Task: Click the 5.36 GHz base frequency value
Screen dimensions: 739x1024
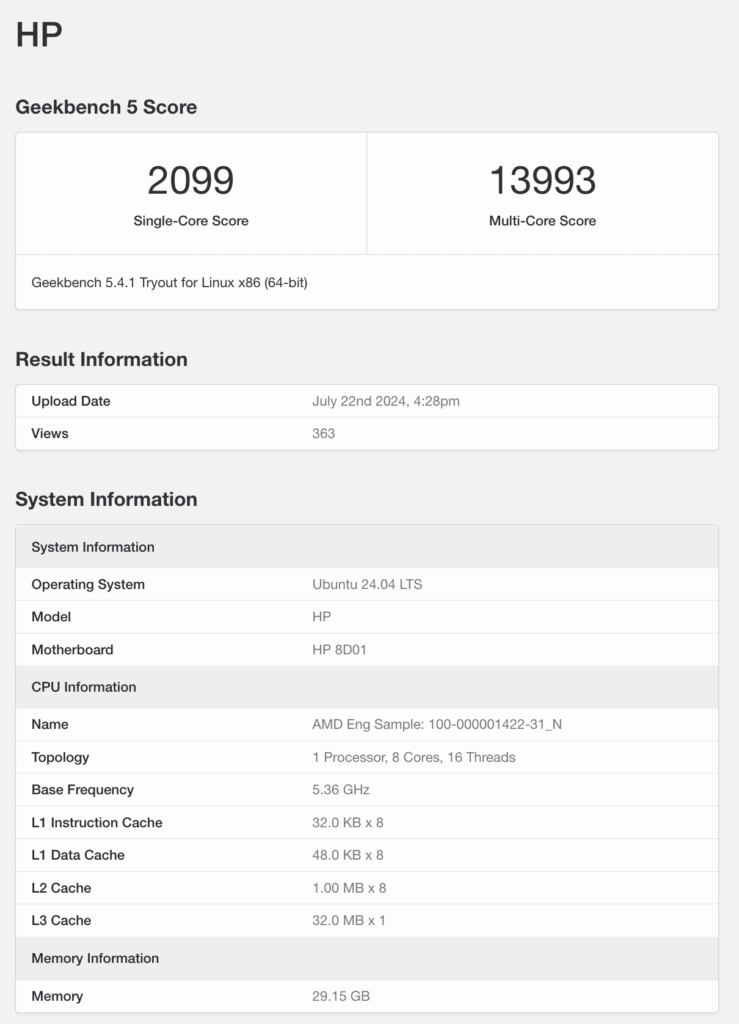Action: coord(341,789)
